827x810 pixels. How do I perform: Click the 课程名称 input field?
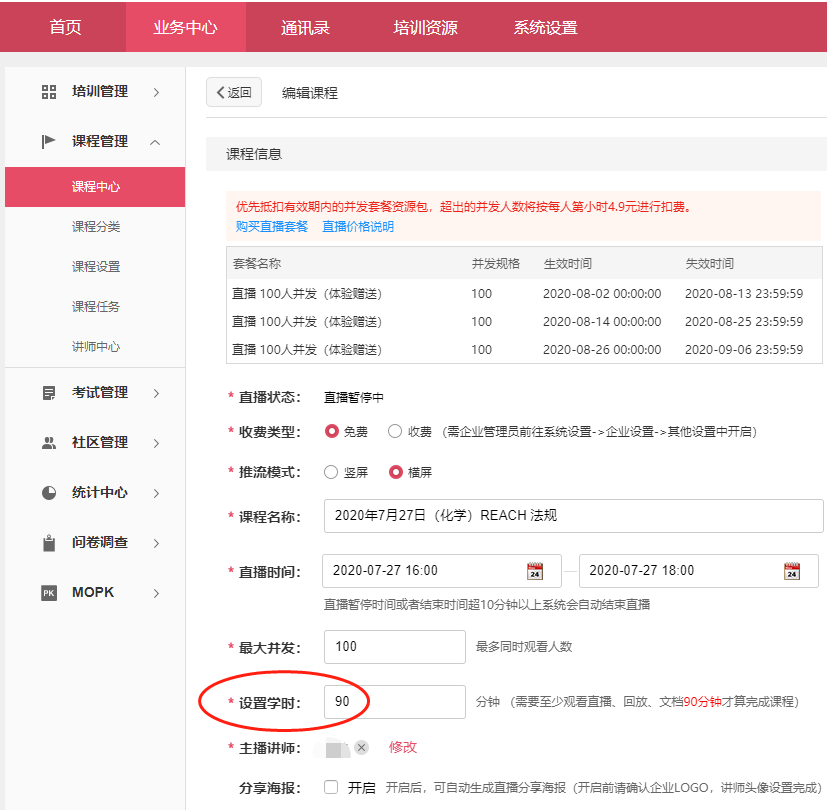click(574, 516)
